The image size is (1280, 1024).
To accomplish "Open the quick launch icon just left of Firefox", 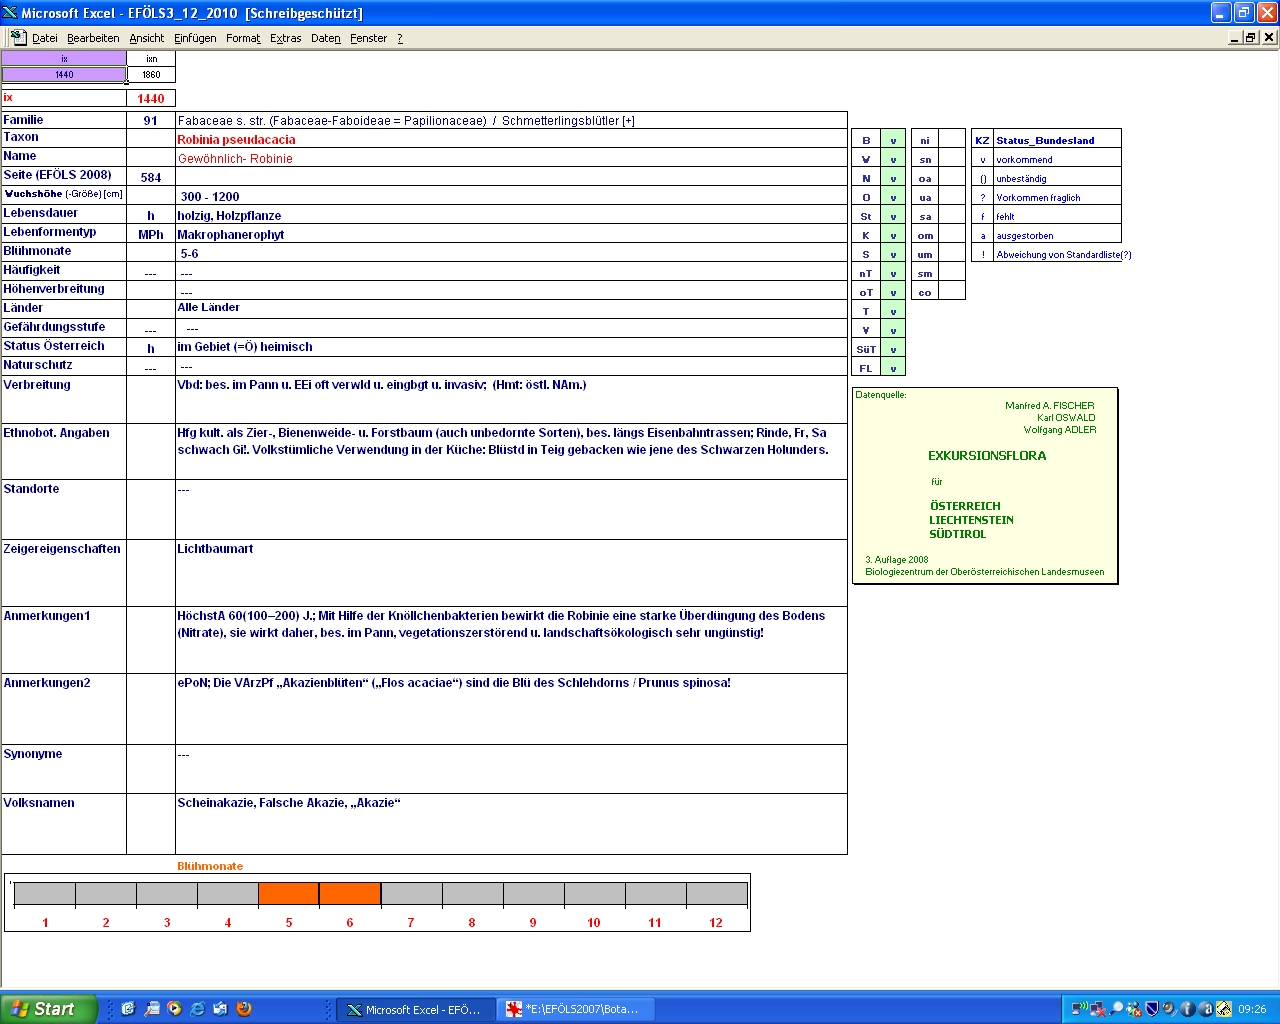I will pyautogui.click(x=220, y=1009).
